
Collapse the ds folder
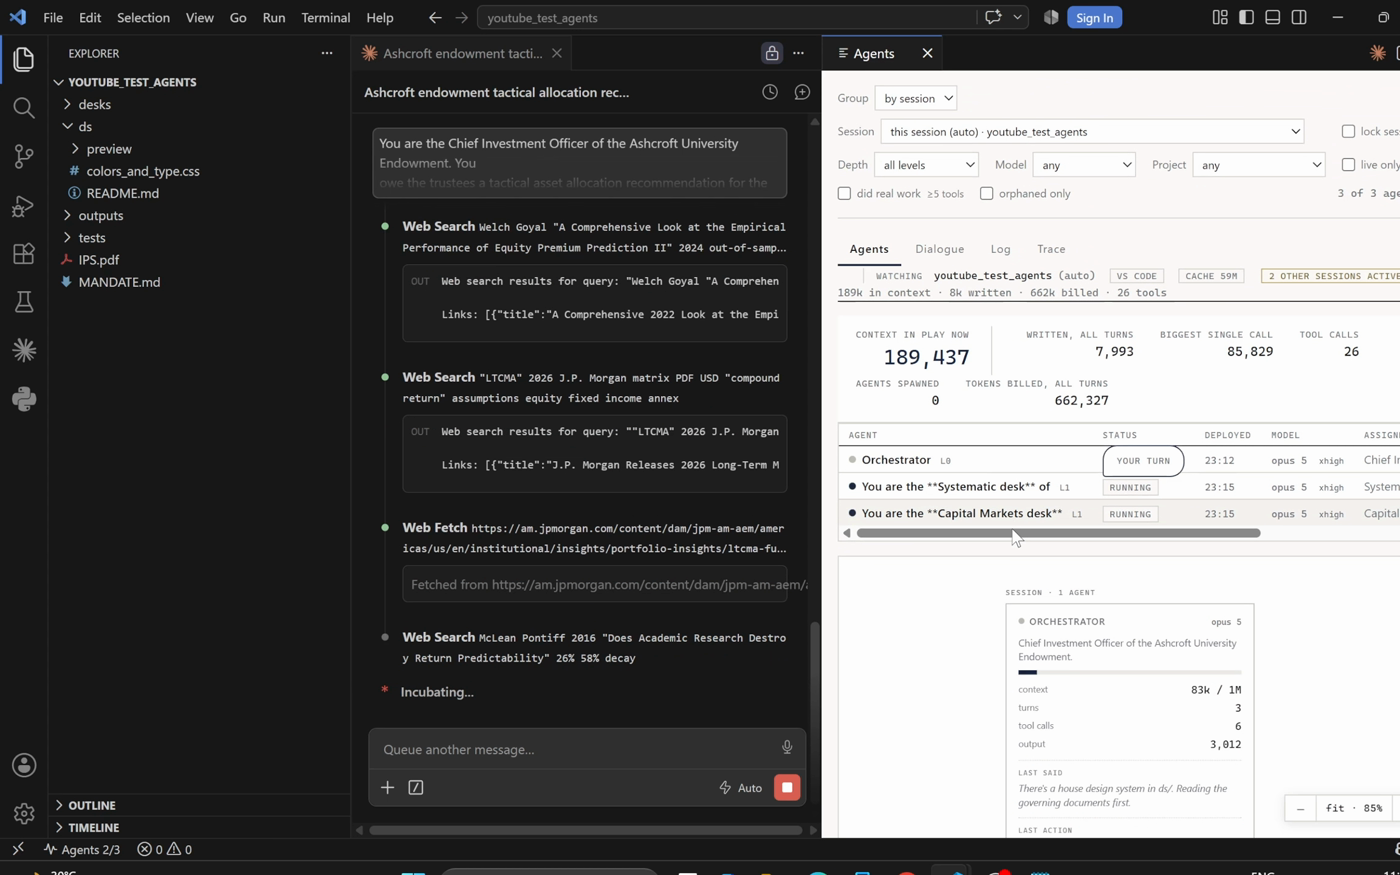click(x=200, y=126)
